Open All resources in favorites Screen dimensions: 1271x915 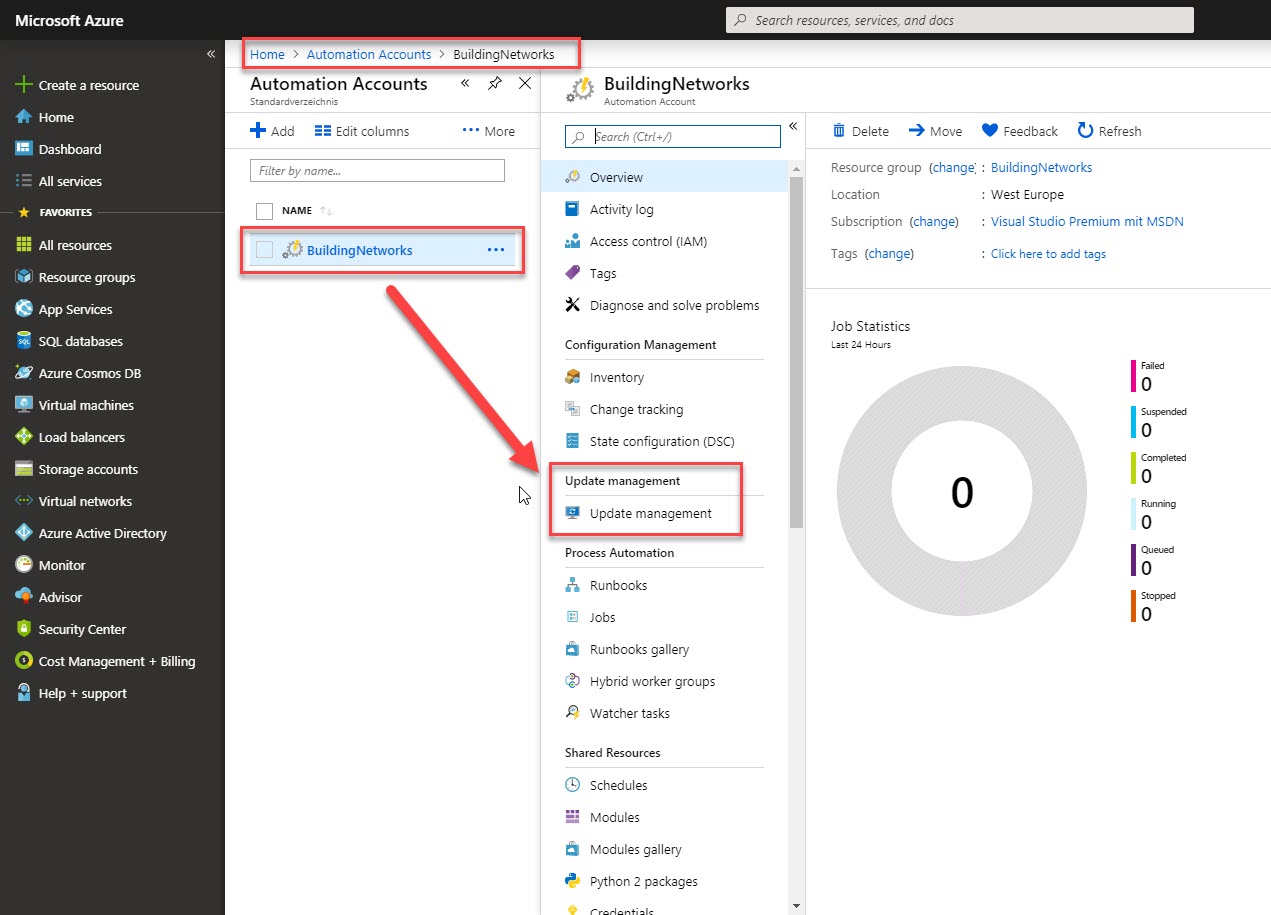(75, 245)
